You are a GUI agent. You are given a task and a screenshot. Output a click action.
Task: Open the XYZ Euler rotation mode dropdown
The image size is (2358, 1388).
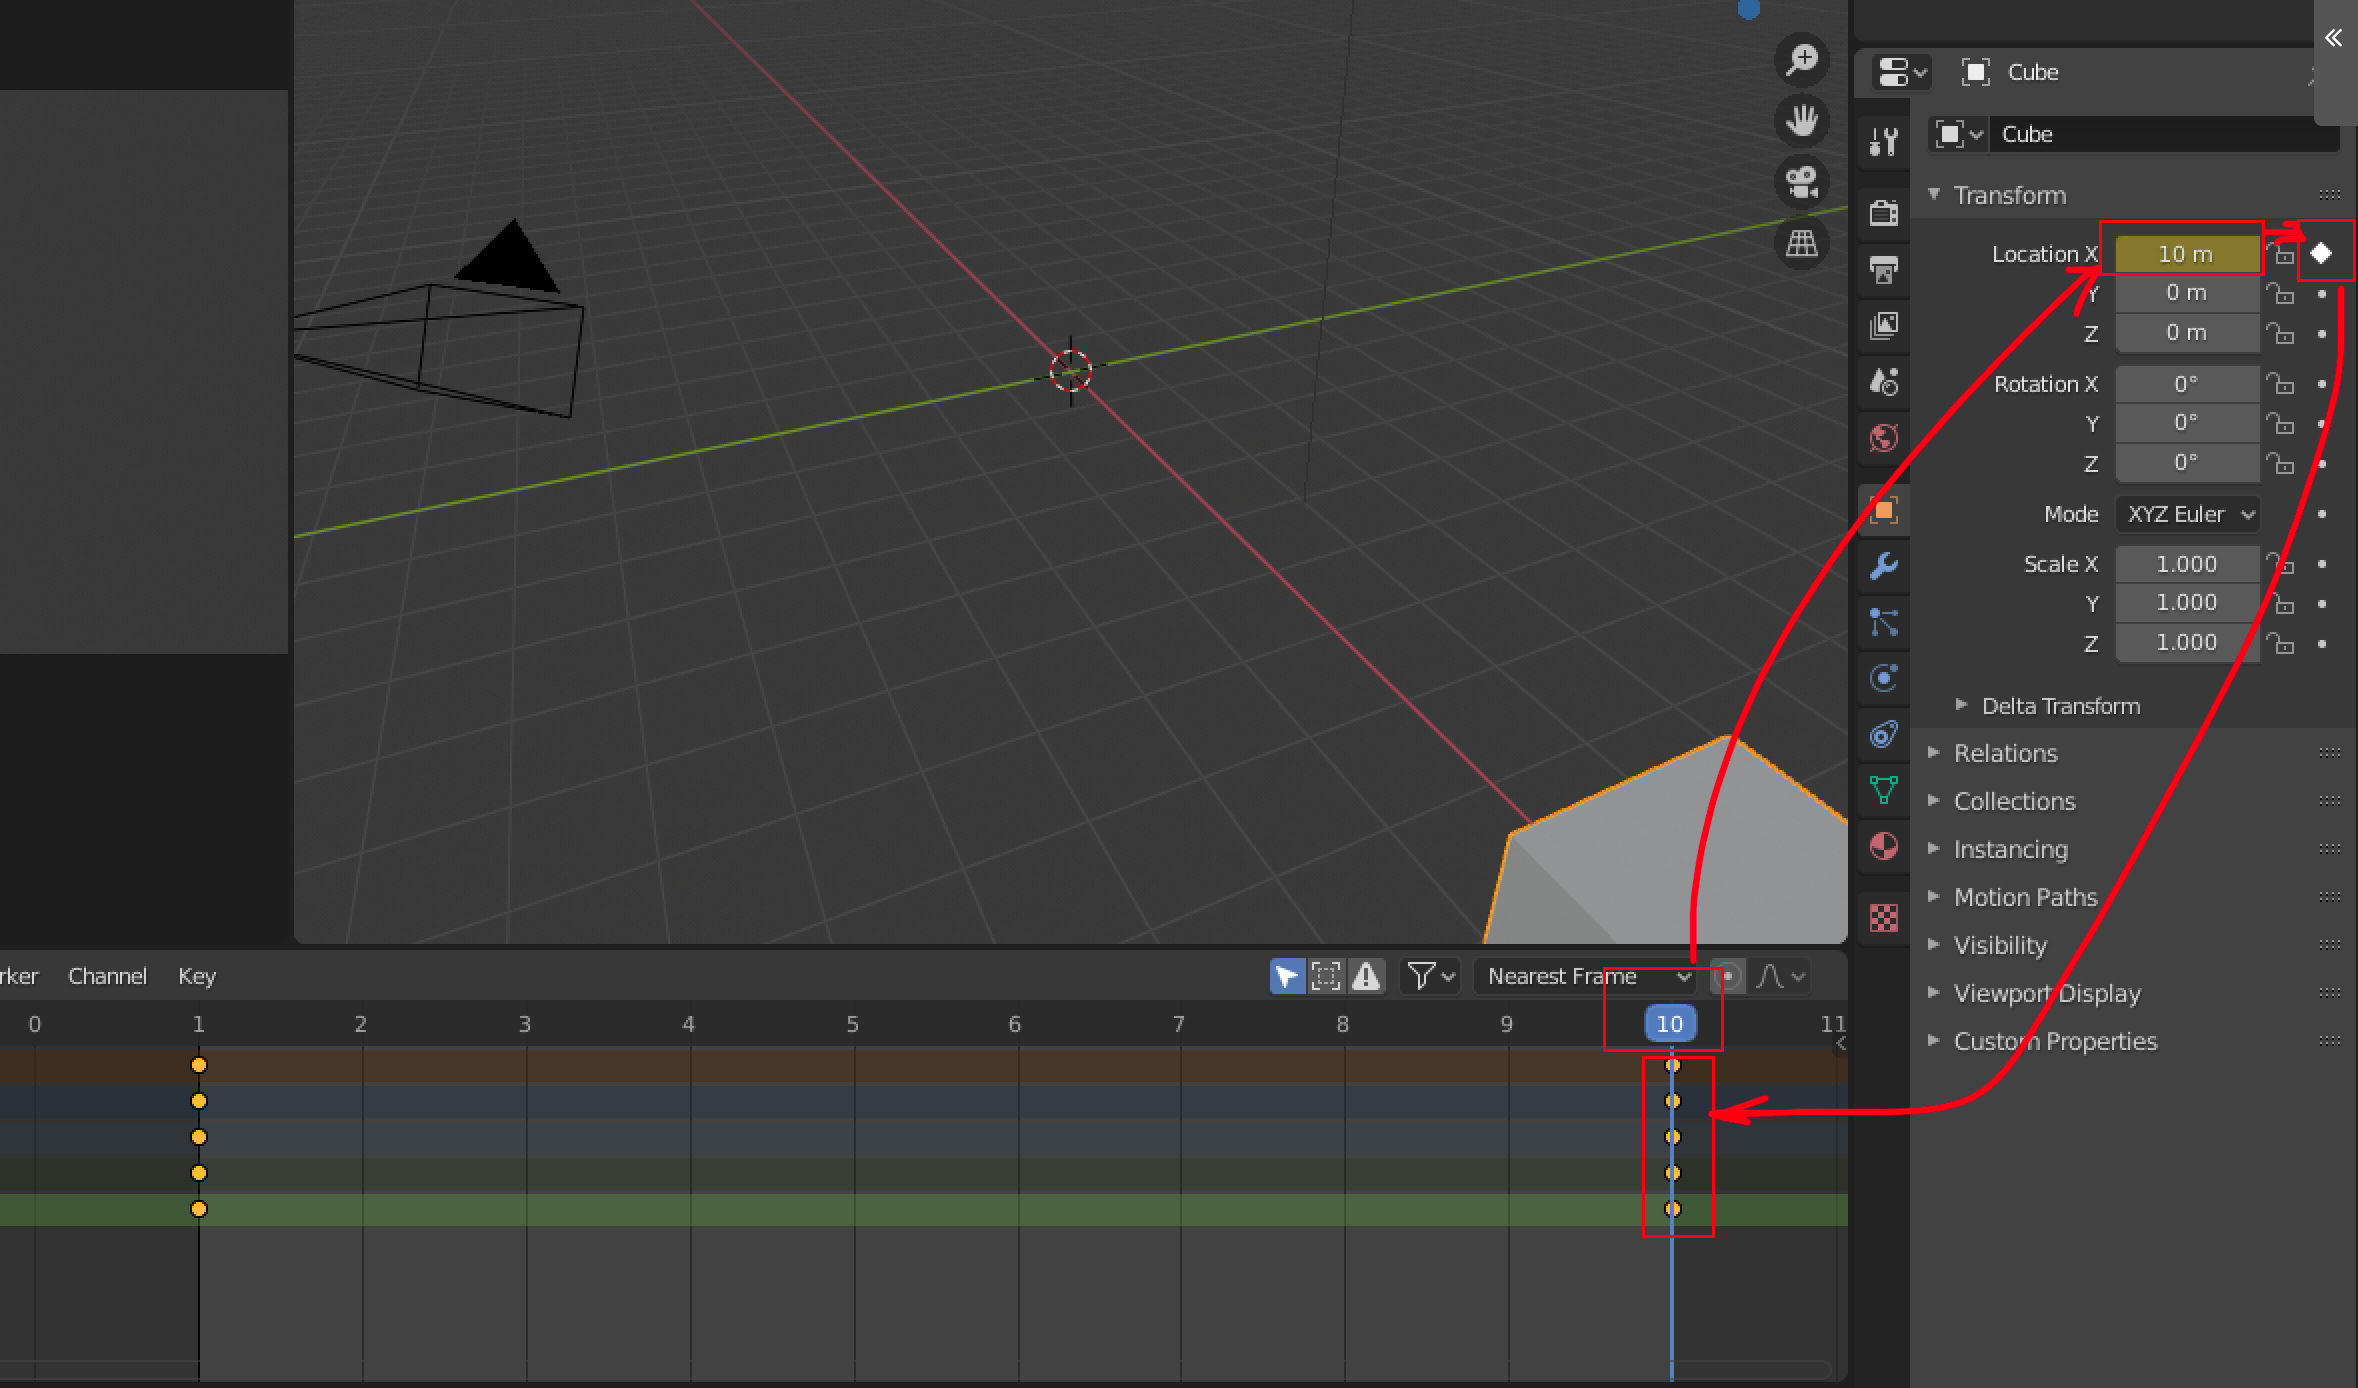pos(2189,514)
